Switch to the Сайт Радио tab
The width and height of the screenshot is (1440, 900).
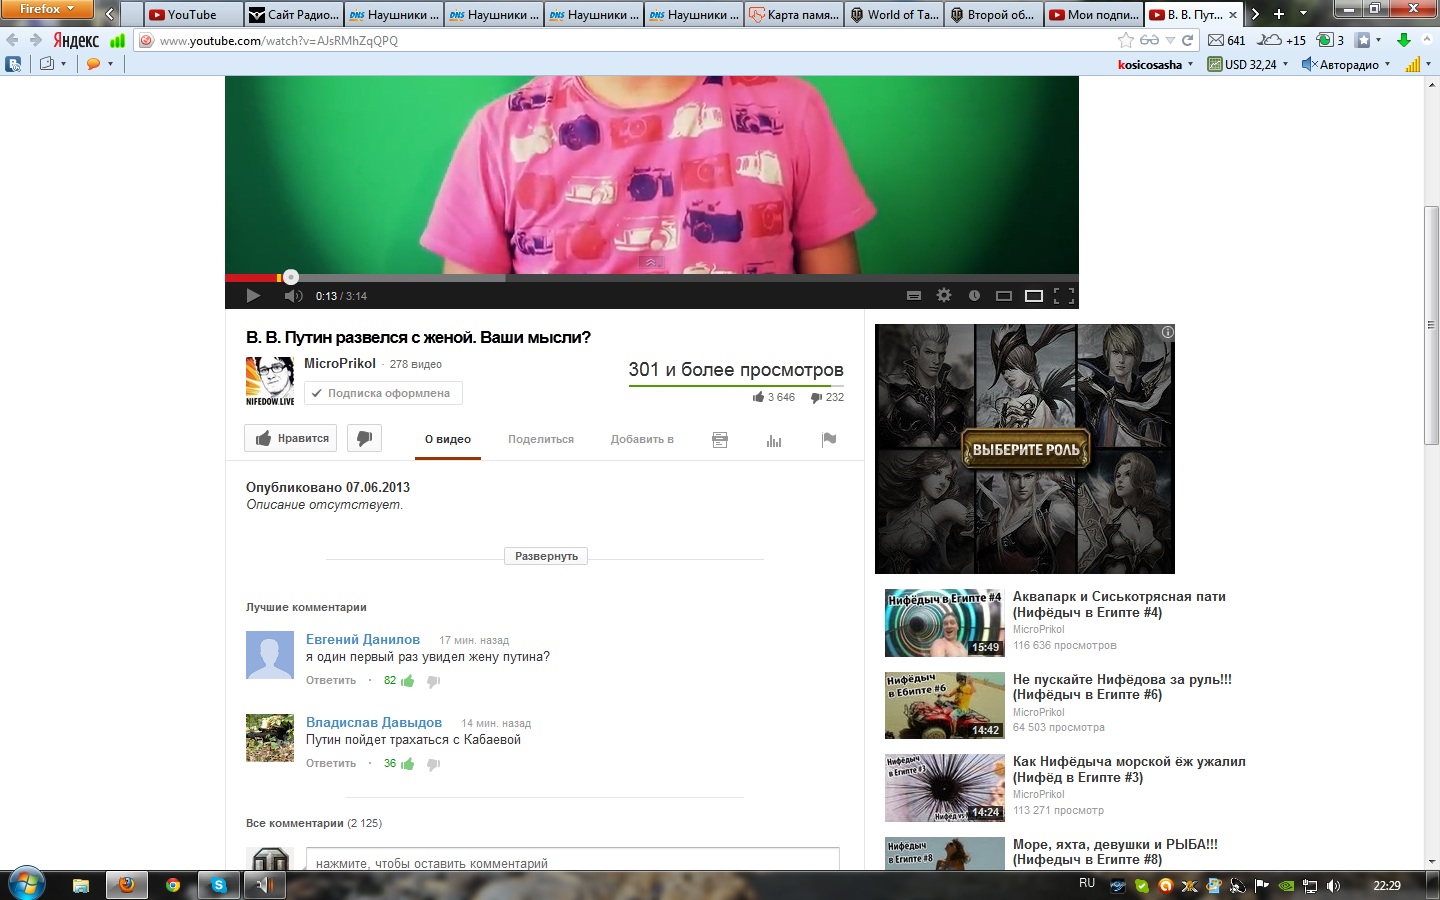pos(294,14)
